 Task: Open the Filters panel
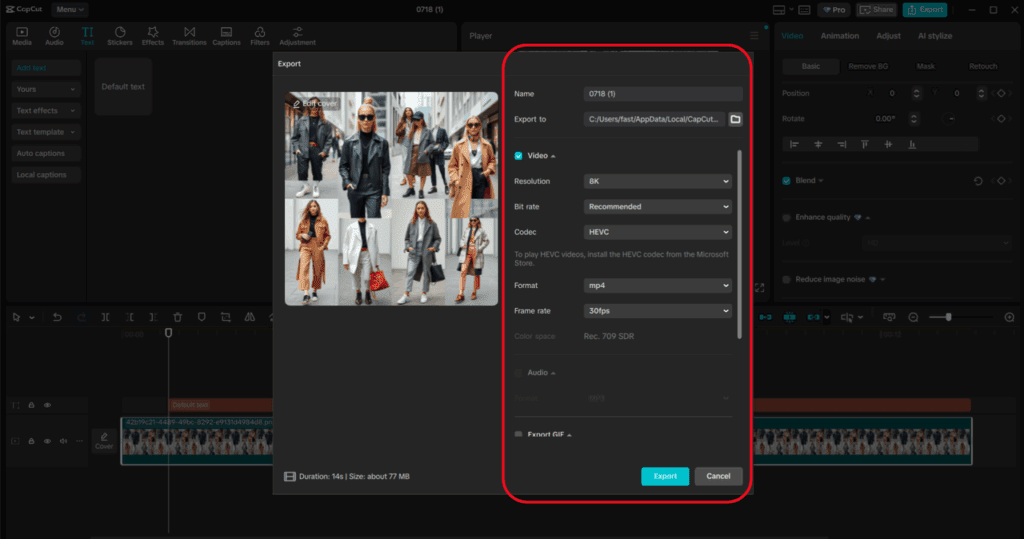[259, 36]
